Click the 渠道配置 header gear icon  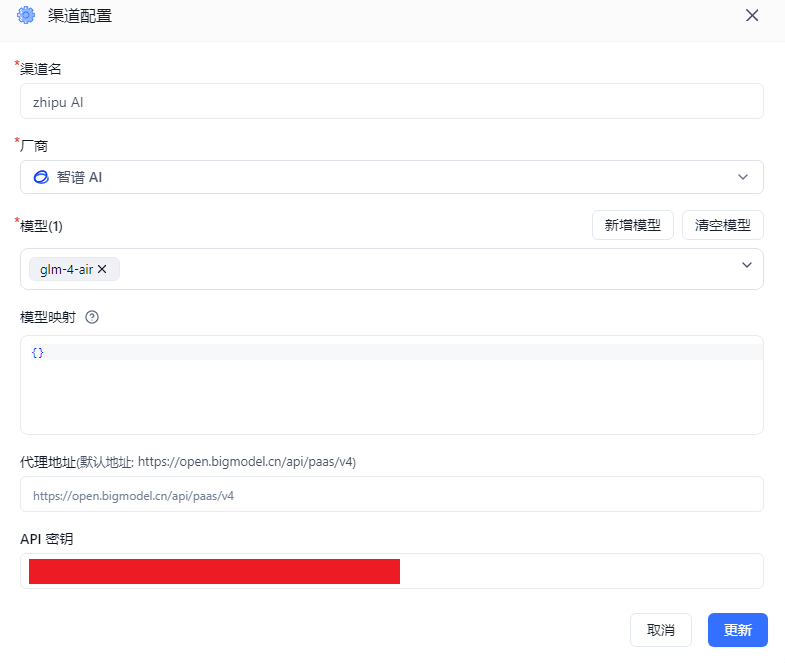coord(26,15)
